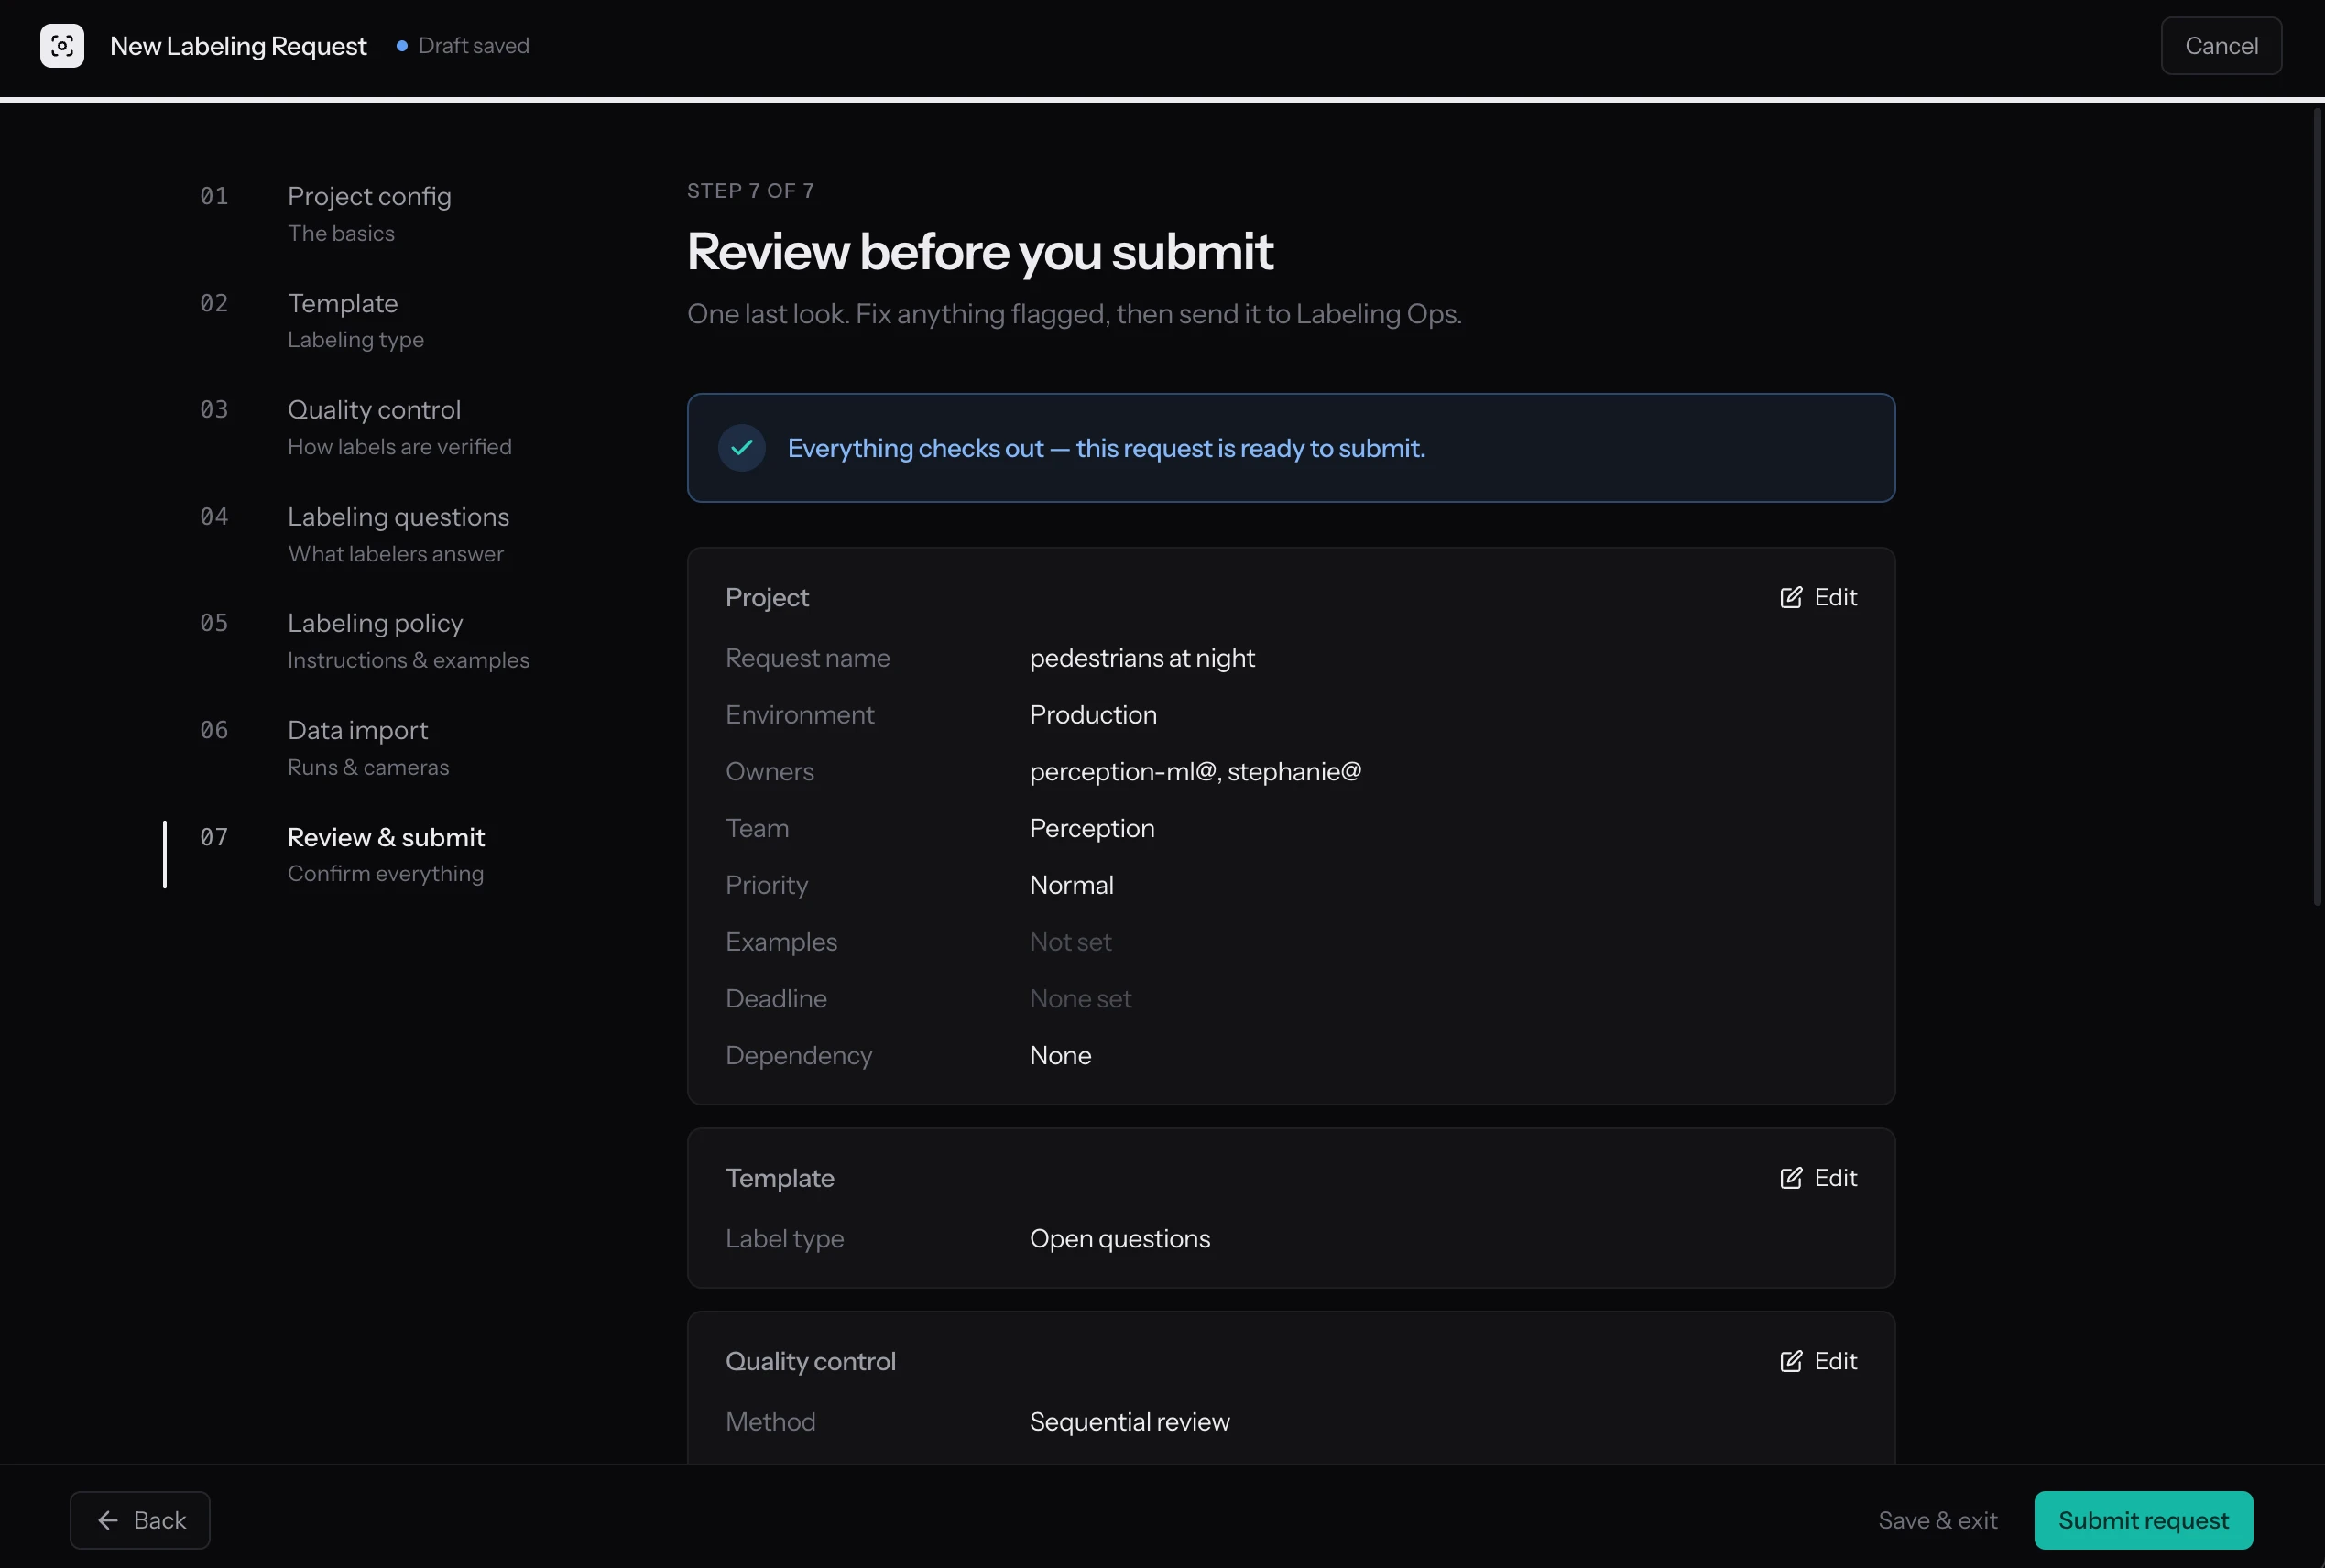Click the 'Confirm everything' step subtitle

coord(385,874)
